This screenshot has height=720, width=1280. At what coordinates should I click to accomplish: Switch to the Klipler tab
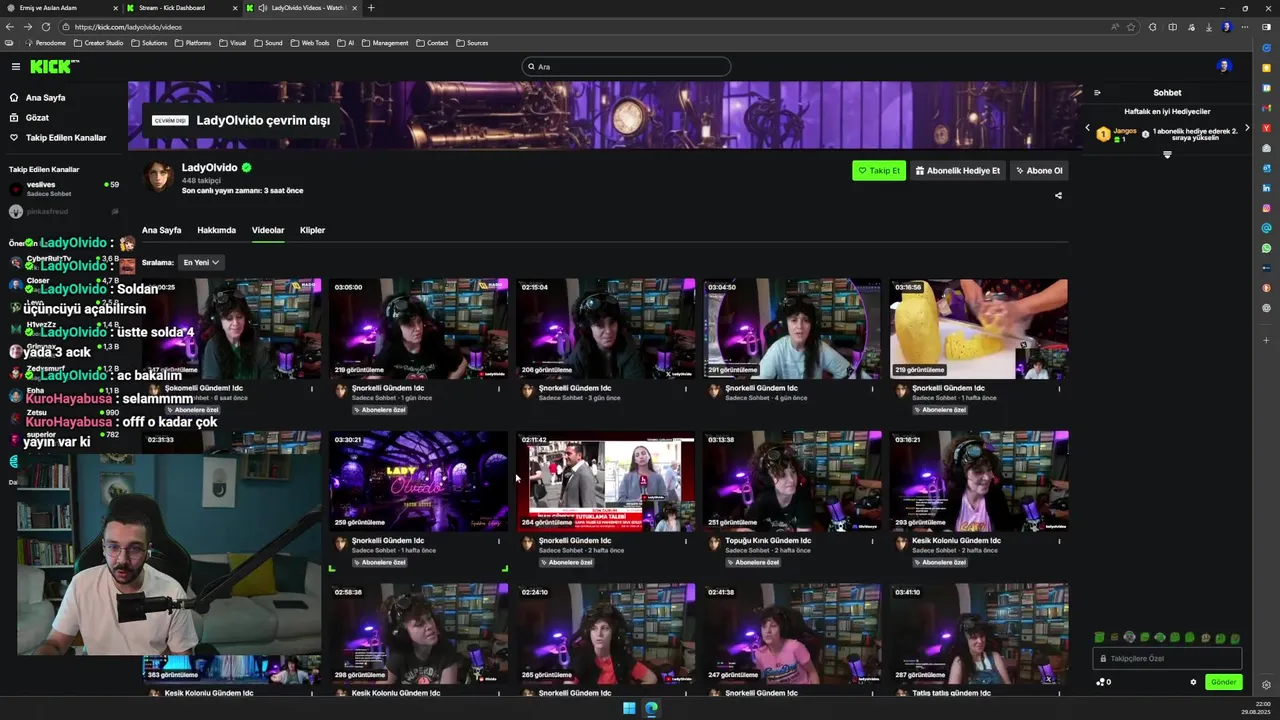click(313, 230)
